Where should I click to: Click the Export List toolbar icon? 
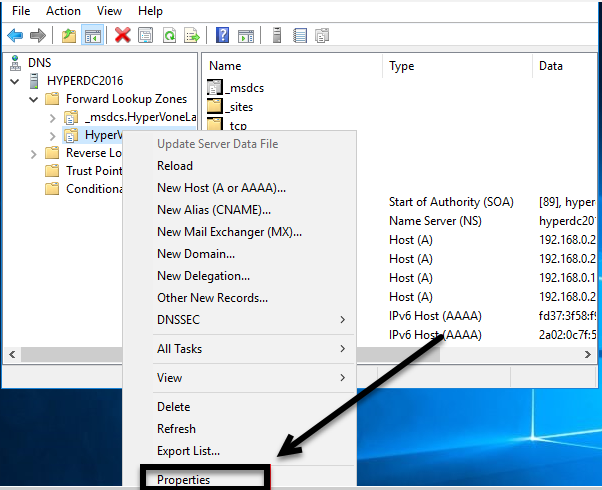[192, 35]
